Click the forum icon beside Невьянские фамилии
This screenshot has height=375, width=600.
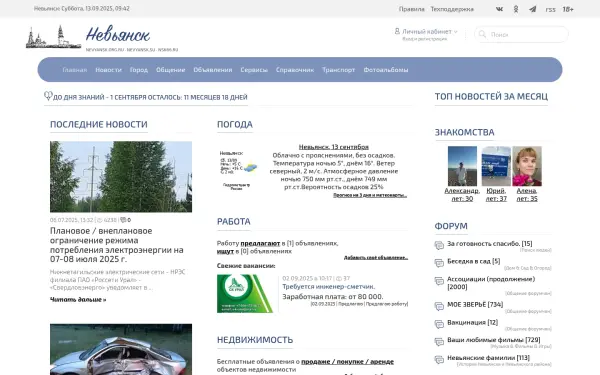(439, 360)
